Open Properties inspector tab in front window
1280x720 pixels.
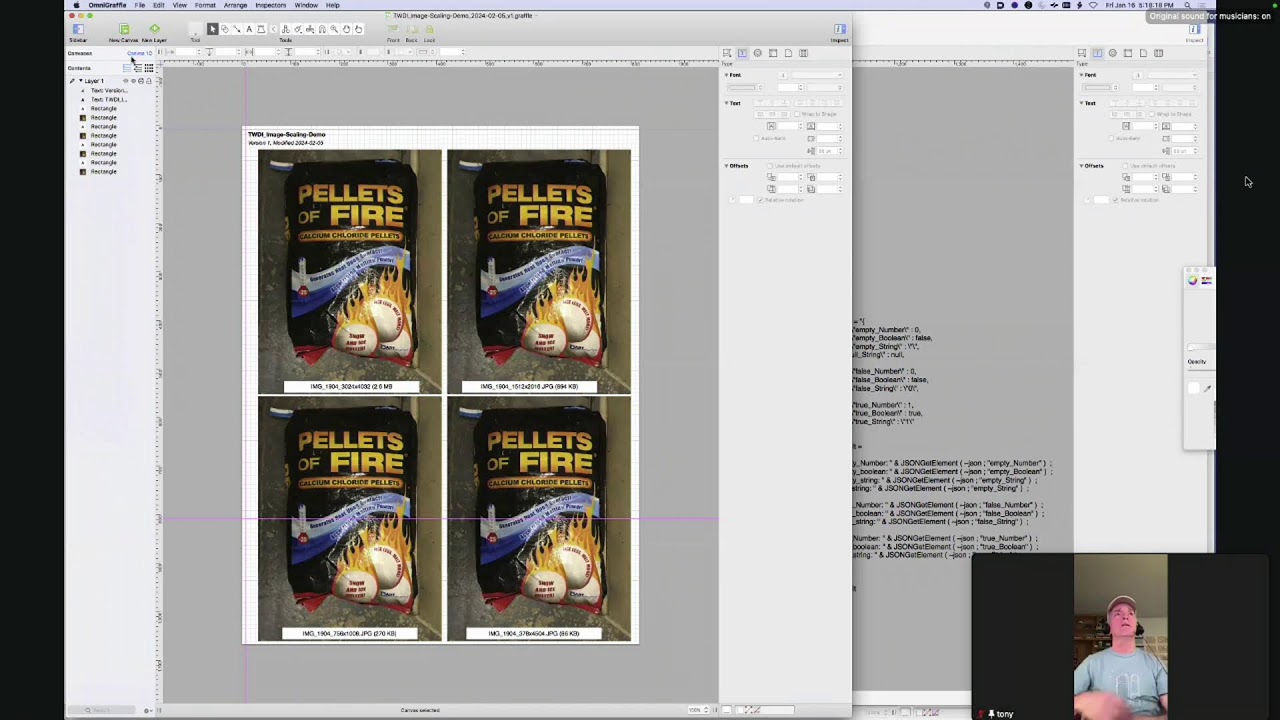(x=757, y=53)
